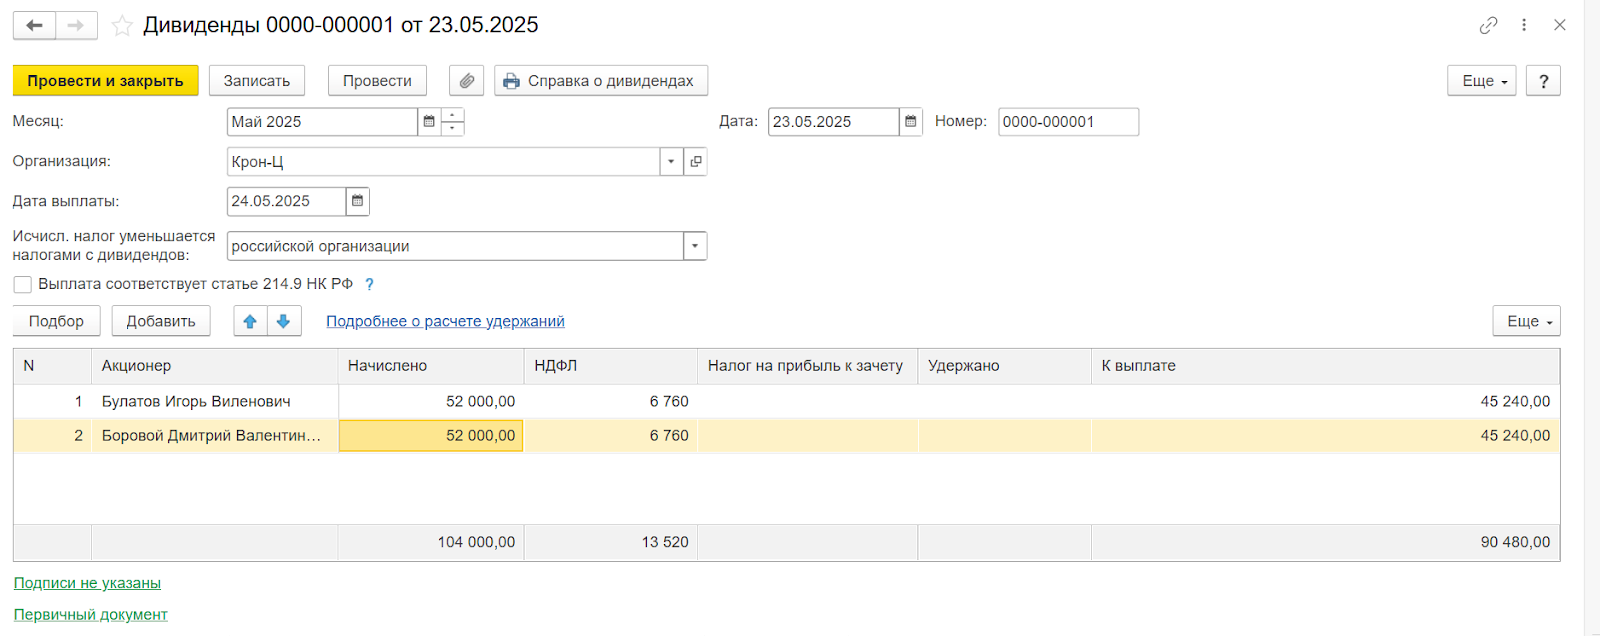Image resolution: width=1600 pixels, height=636 pixels.
Task: Open the table Еще menu
Action: tap(1526, 321)
